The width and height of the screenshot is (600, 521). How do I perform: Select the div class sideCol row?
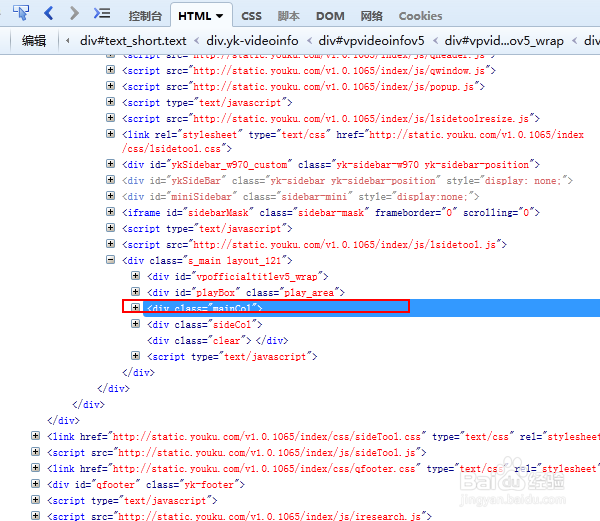coord(205,325)
